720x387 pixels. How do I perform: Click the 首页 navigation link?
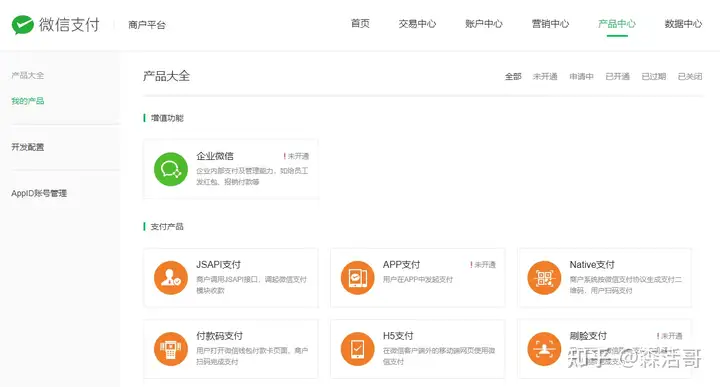click(360, 24)
